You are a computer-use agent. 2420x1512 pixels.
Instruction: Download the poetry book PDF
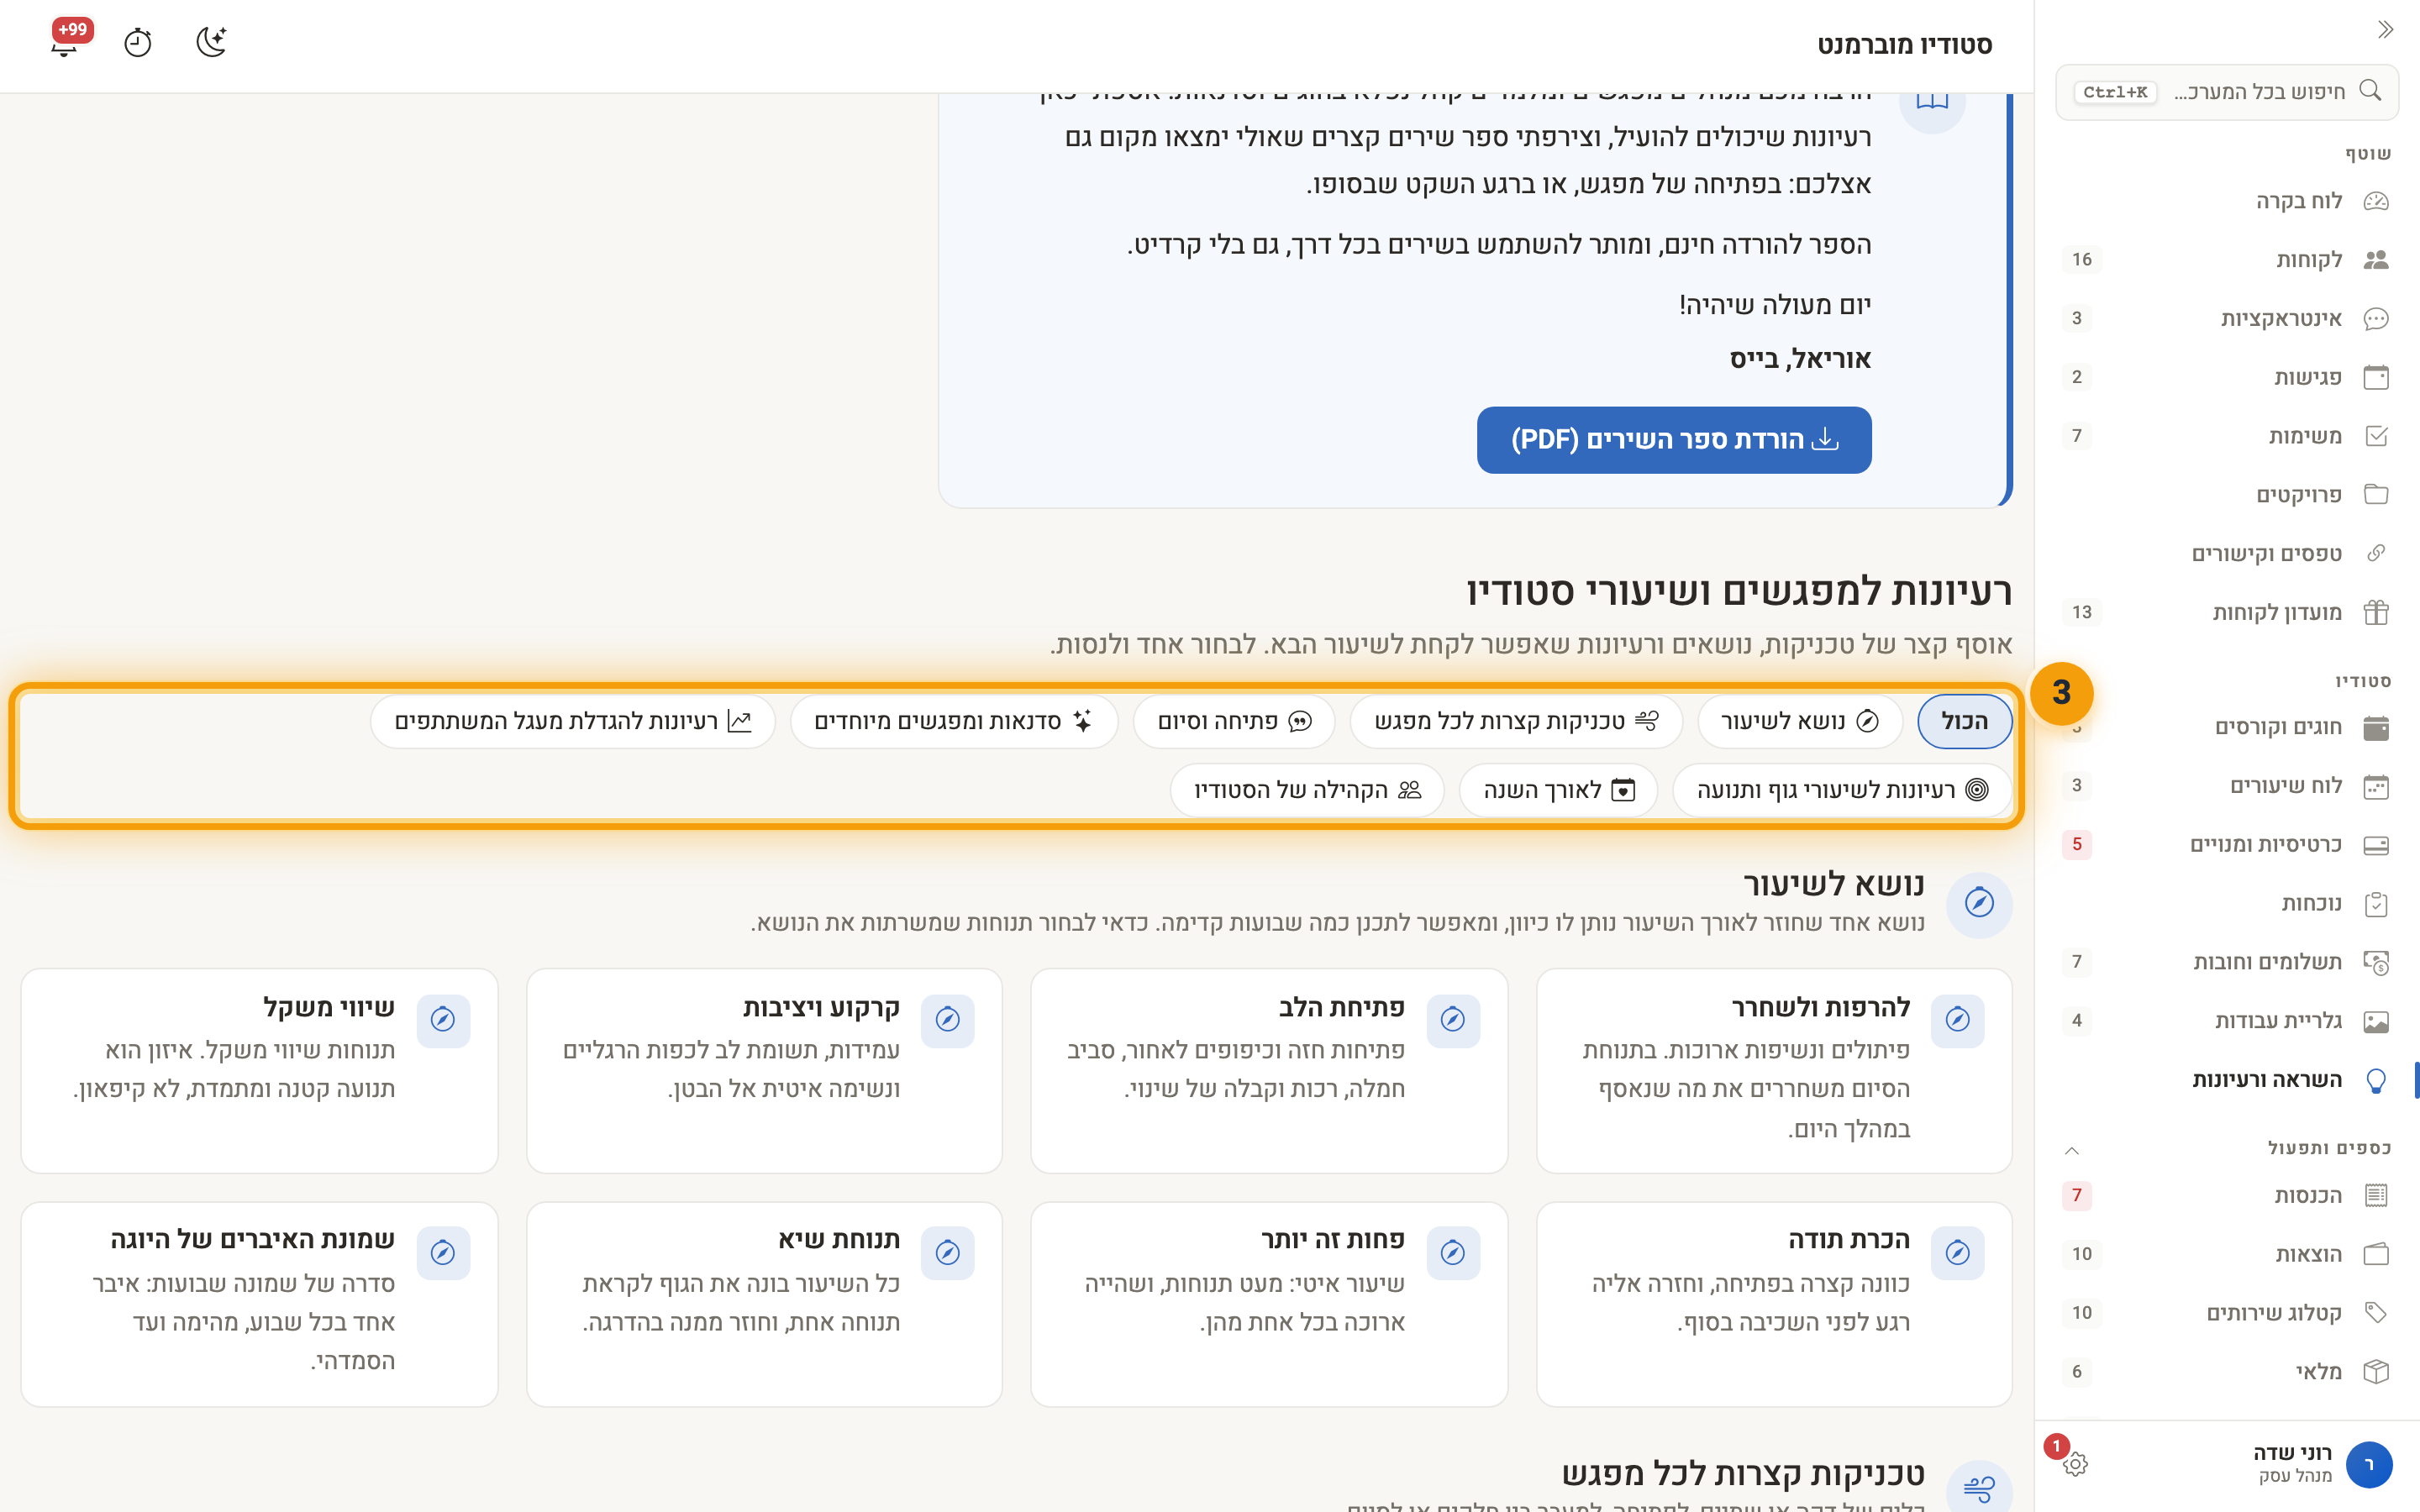point(1674,440)
